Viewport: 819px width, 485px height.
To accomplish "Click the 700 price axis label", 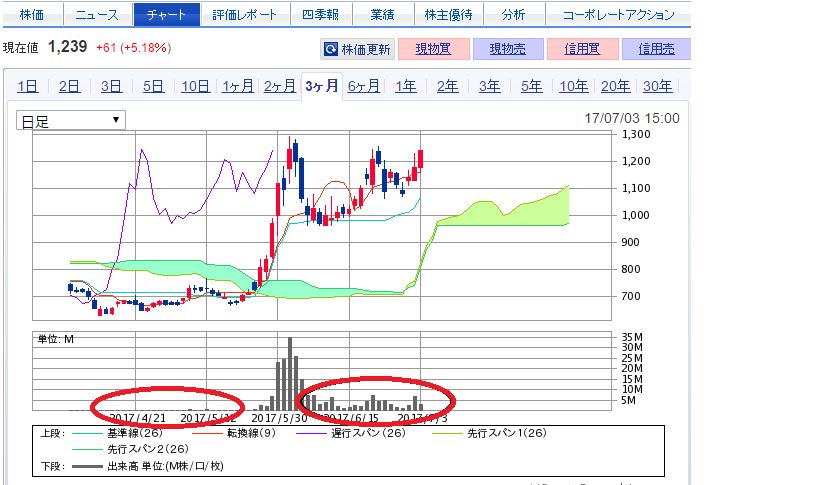I will (x=630, y=296).
